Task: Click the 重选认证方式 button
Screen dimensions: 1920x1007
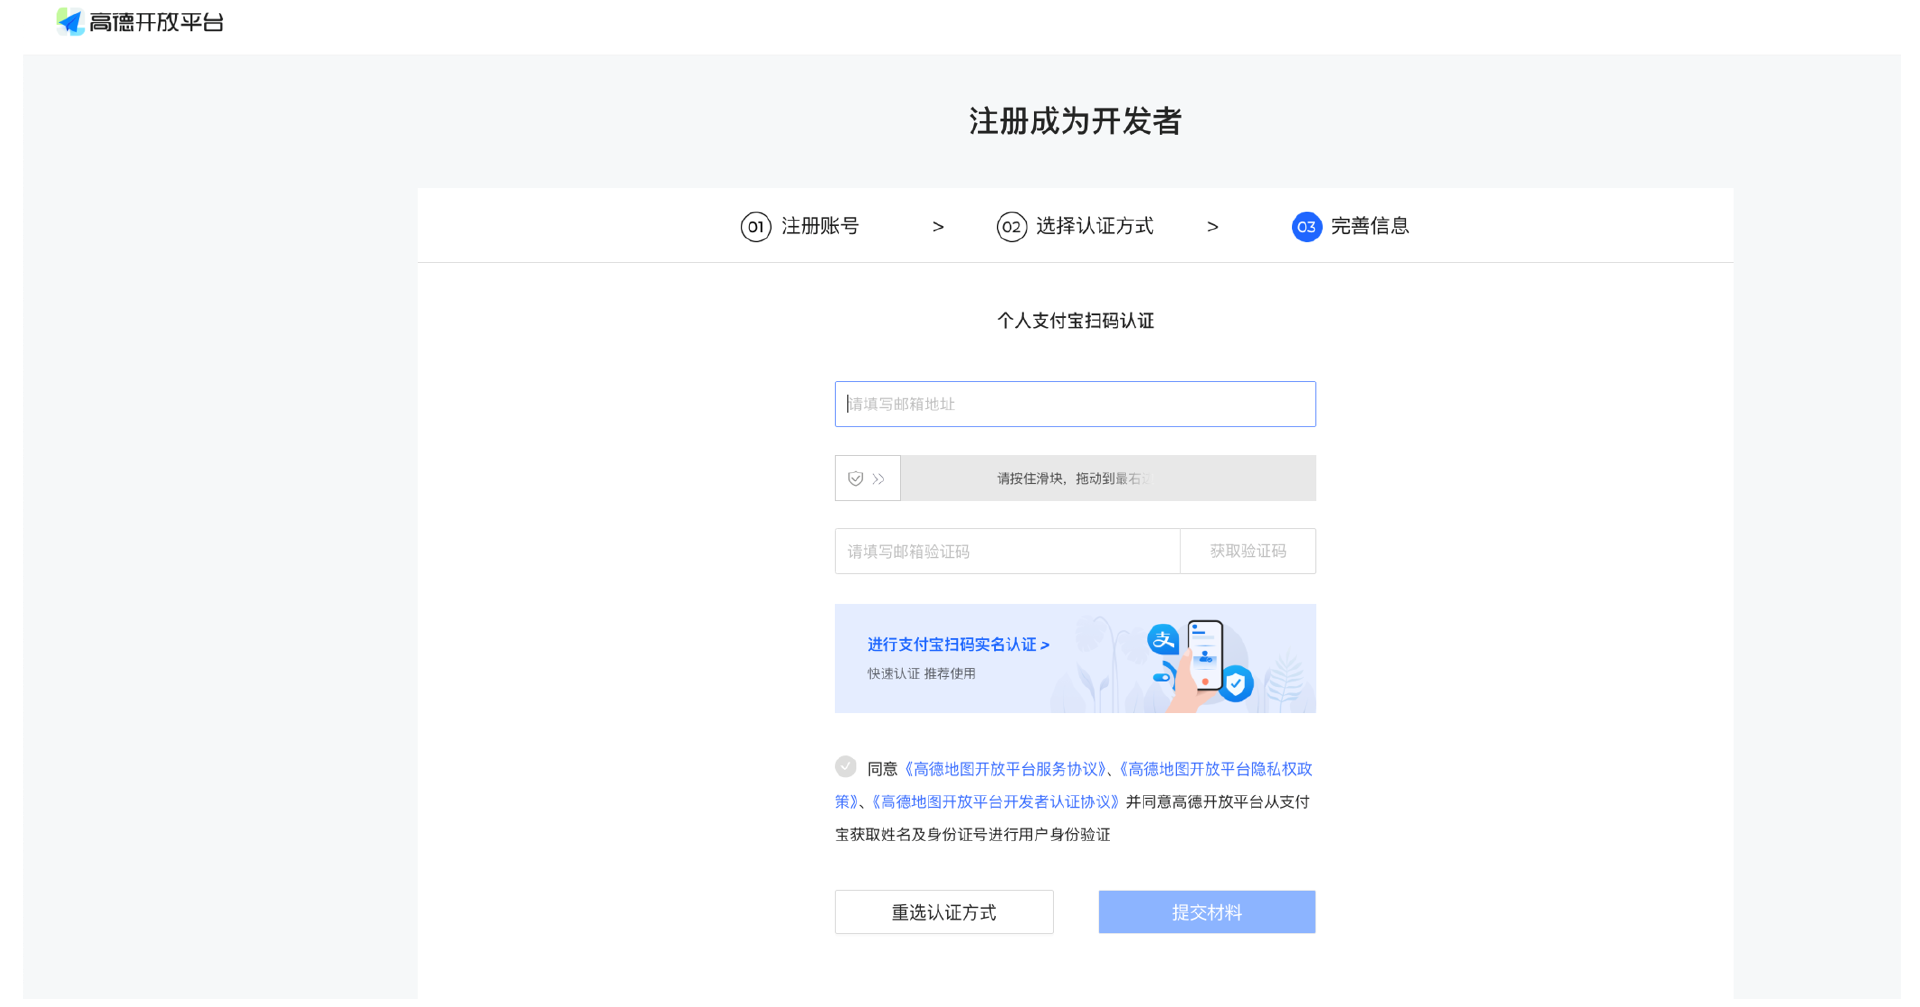Action: tap(944, 911)
